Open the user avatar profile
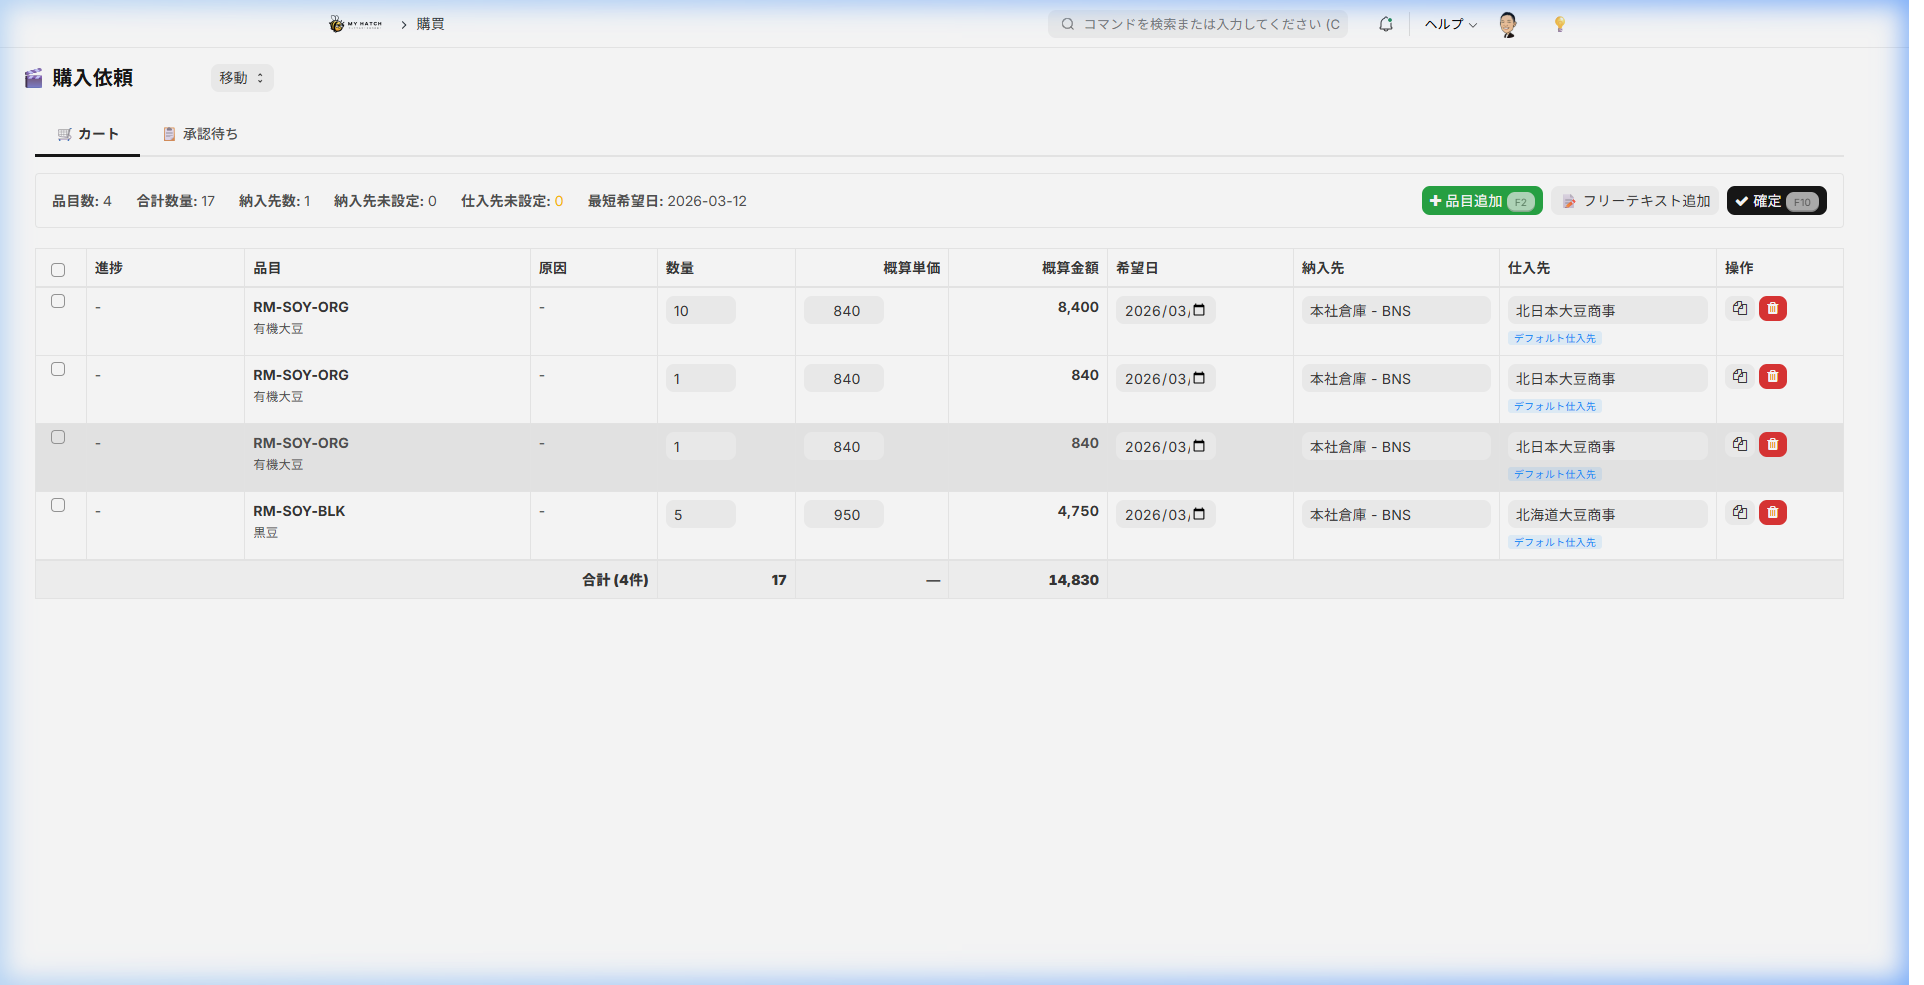The height and width of the screenshot is (985, 1924). click(x=1508, y=24)
